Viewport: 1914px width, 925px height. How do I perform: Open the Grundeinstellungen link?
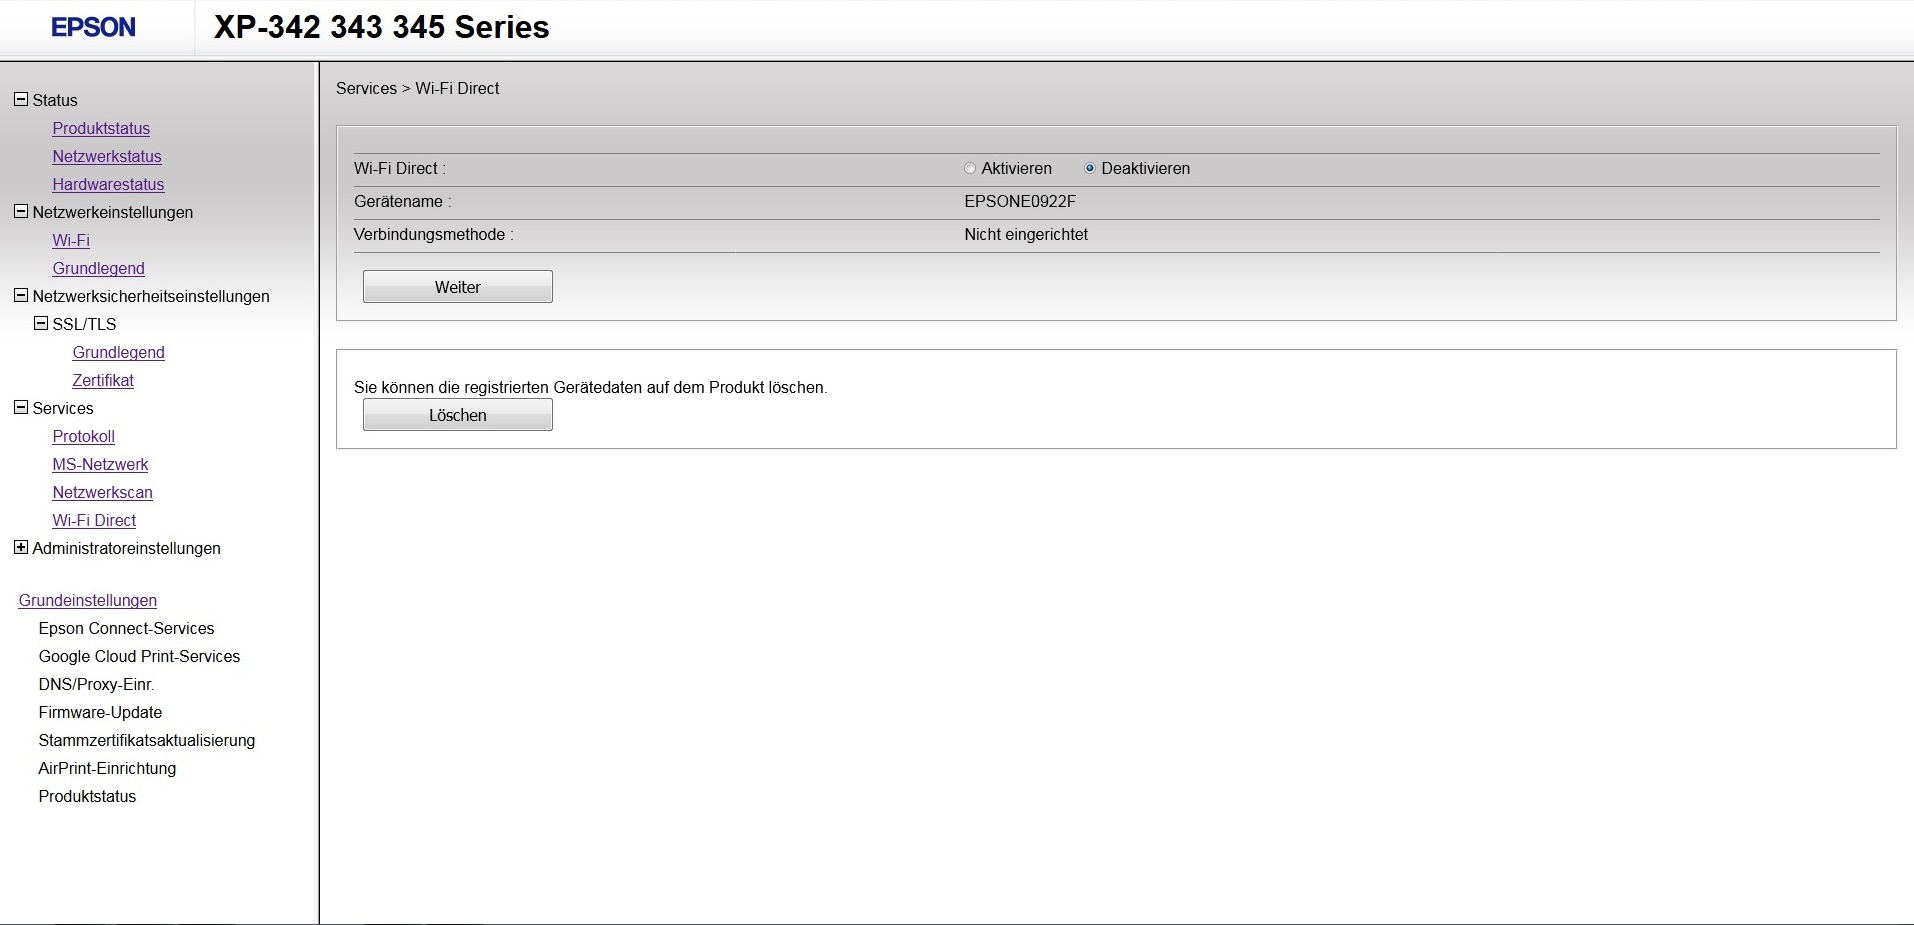(88, 601)
